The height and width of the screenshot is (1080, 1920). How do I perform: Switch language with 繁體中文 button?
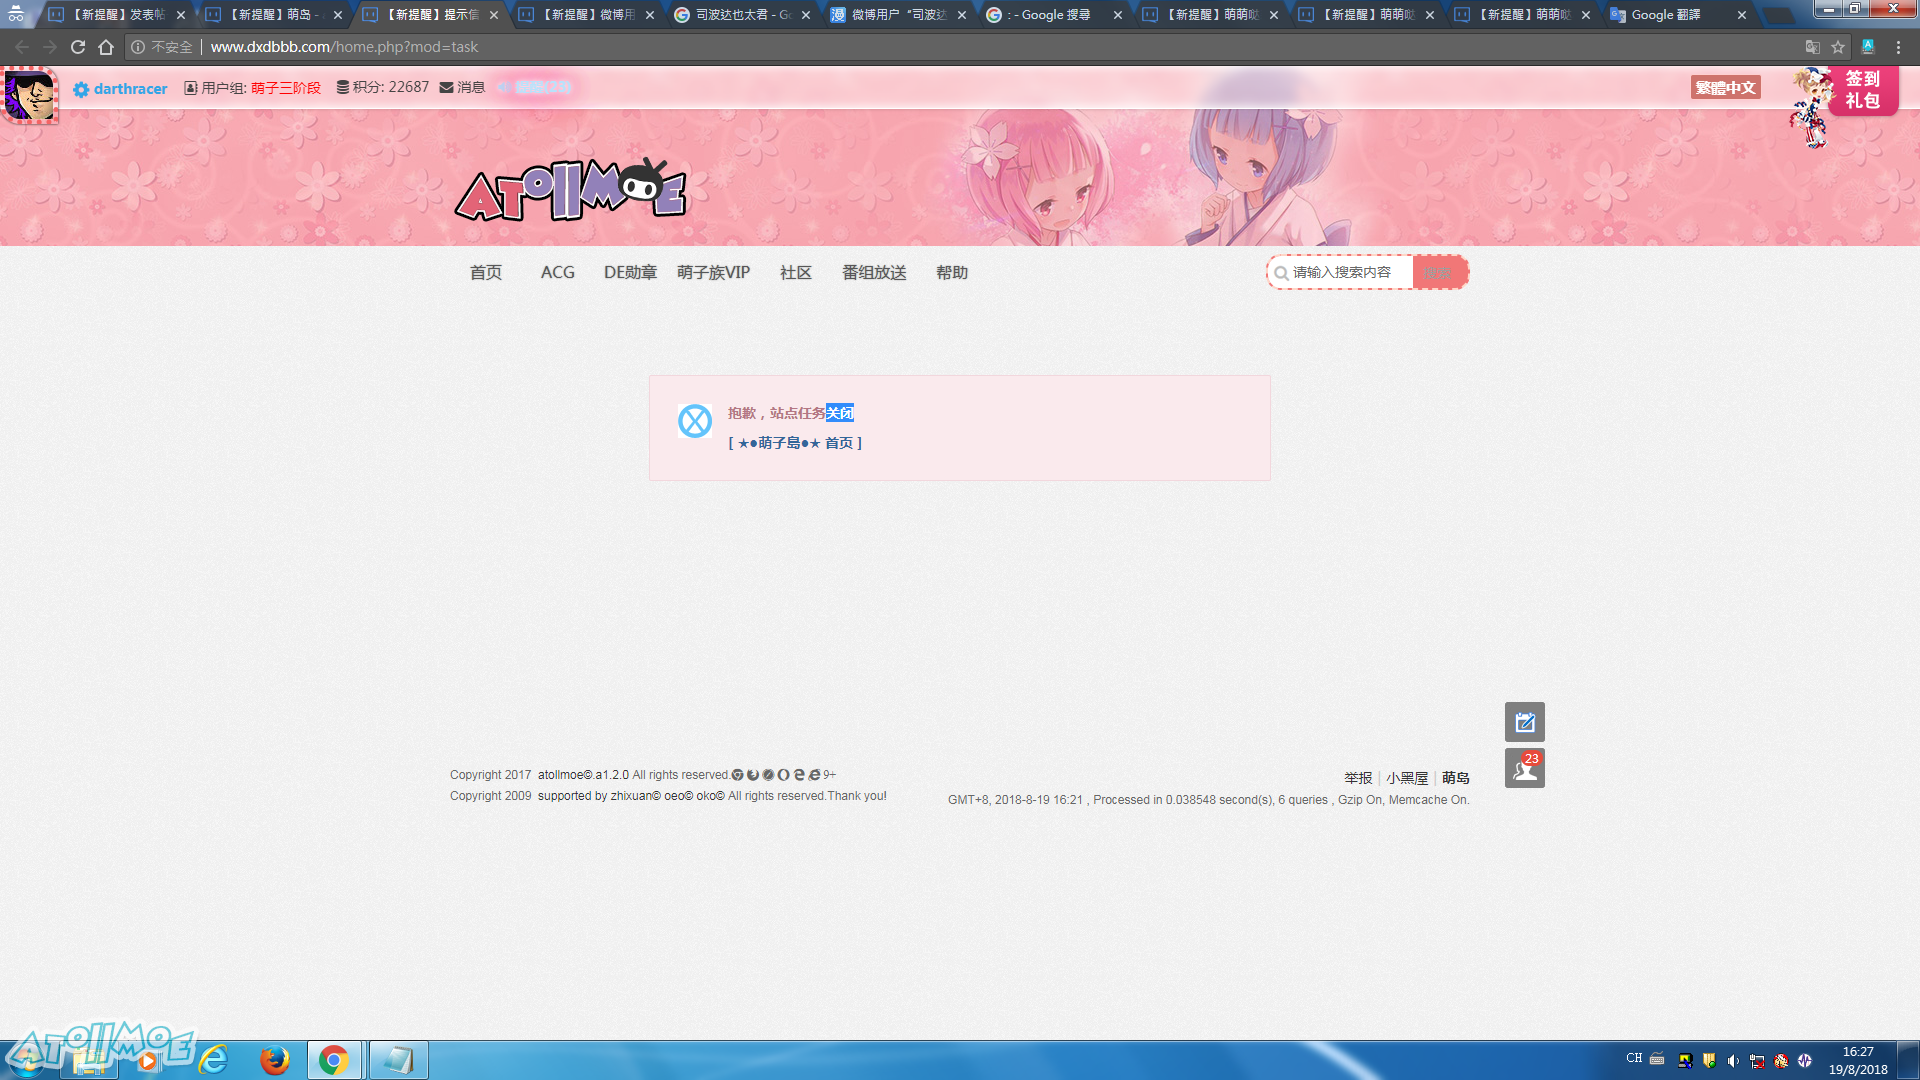tap(1725, 87)
